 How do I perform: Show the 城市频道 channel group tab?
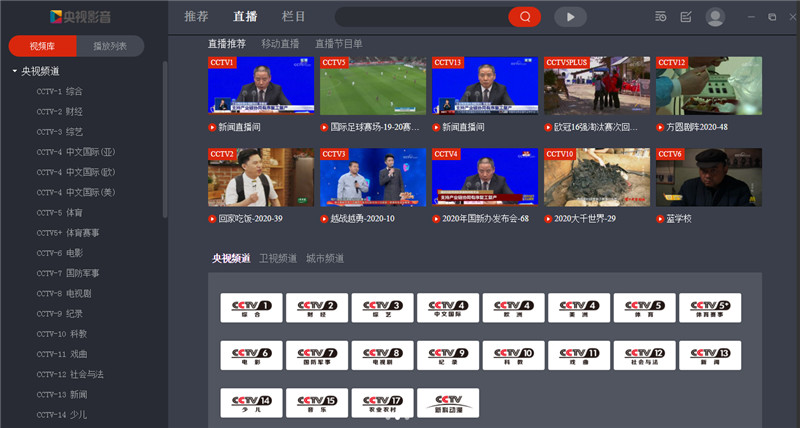(325, 258)
